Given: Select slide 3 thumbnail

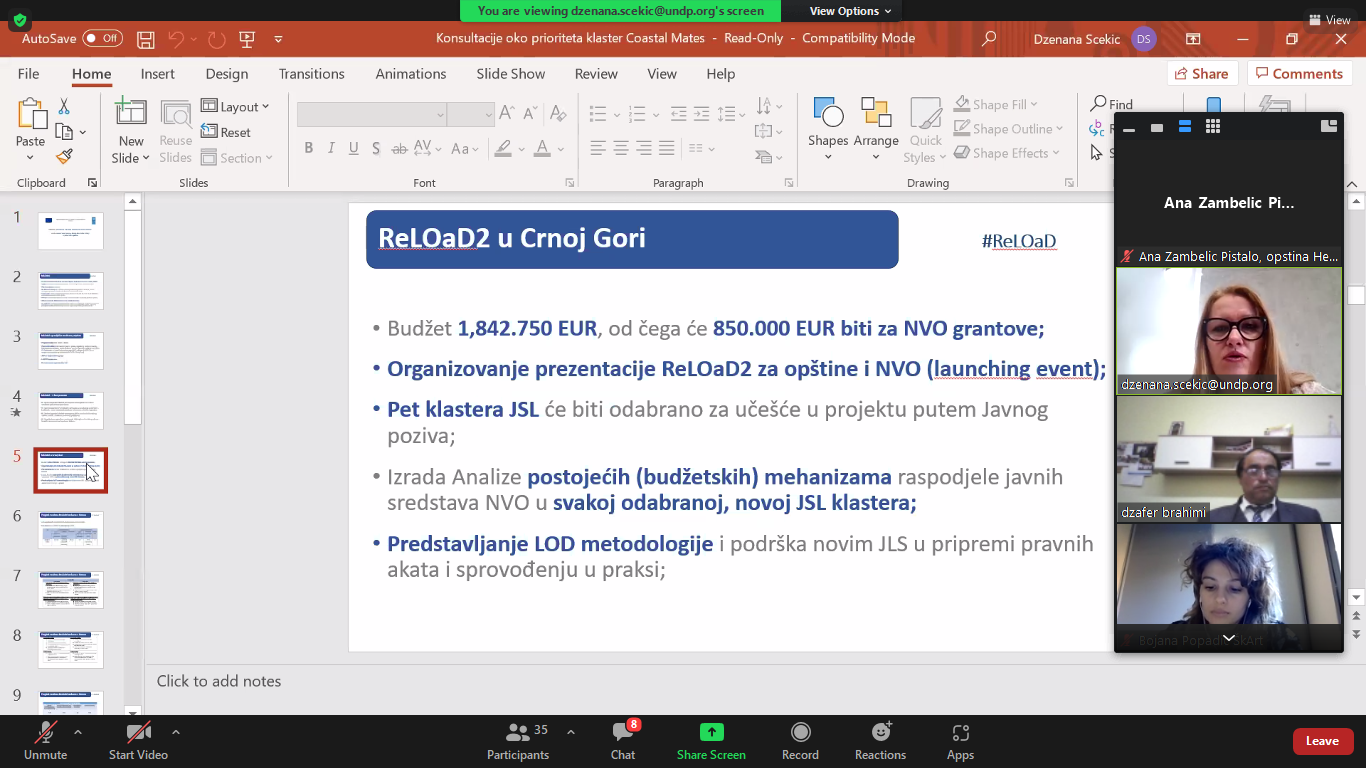Looking at the screenshot, I should 71,351.
